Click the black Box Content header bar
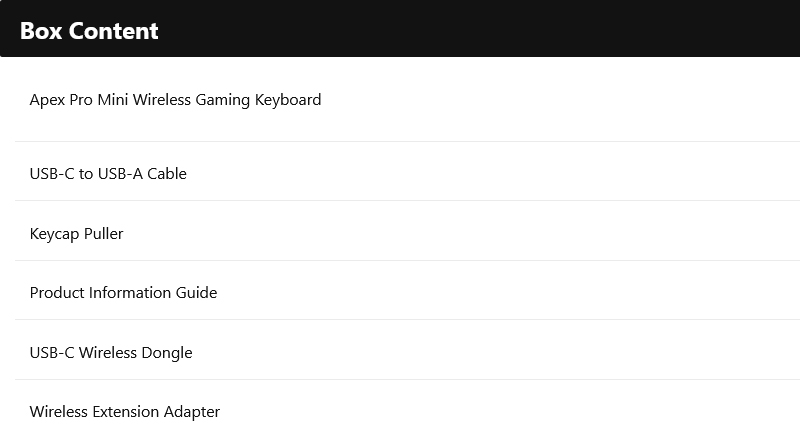The image size is (800, 447). tap(400, 28)
